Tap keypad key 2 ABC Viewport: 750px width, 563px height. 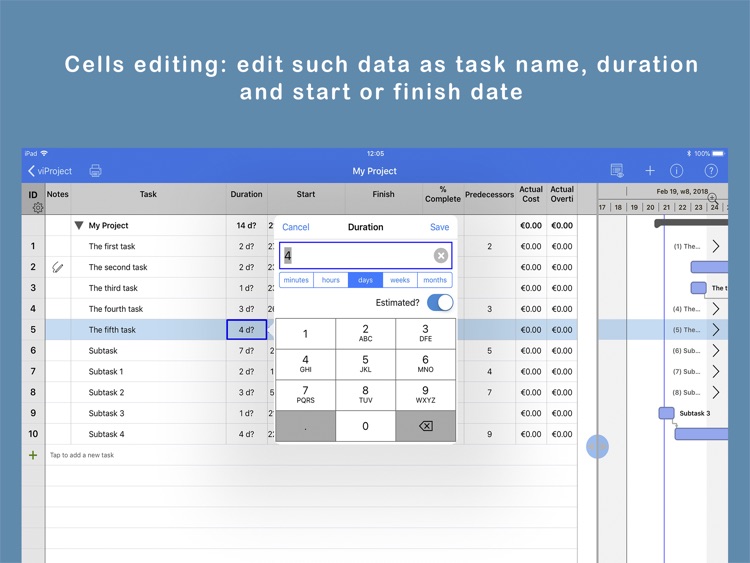(x=365, y=334)
